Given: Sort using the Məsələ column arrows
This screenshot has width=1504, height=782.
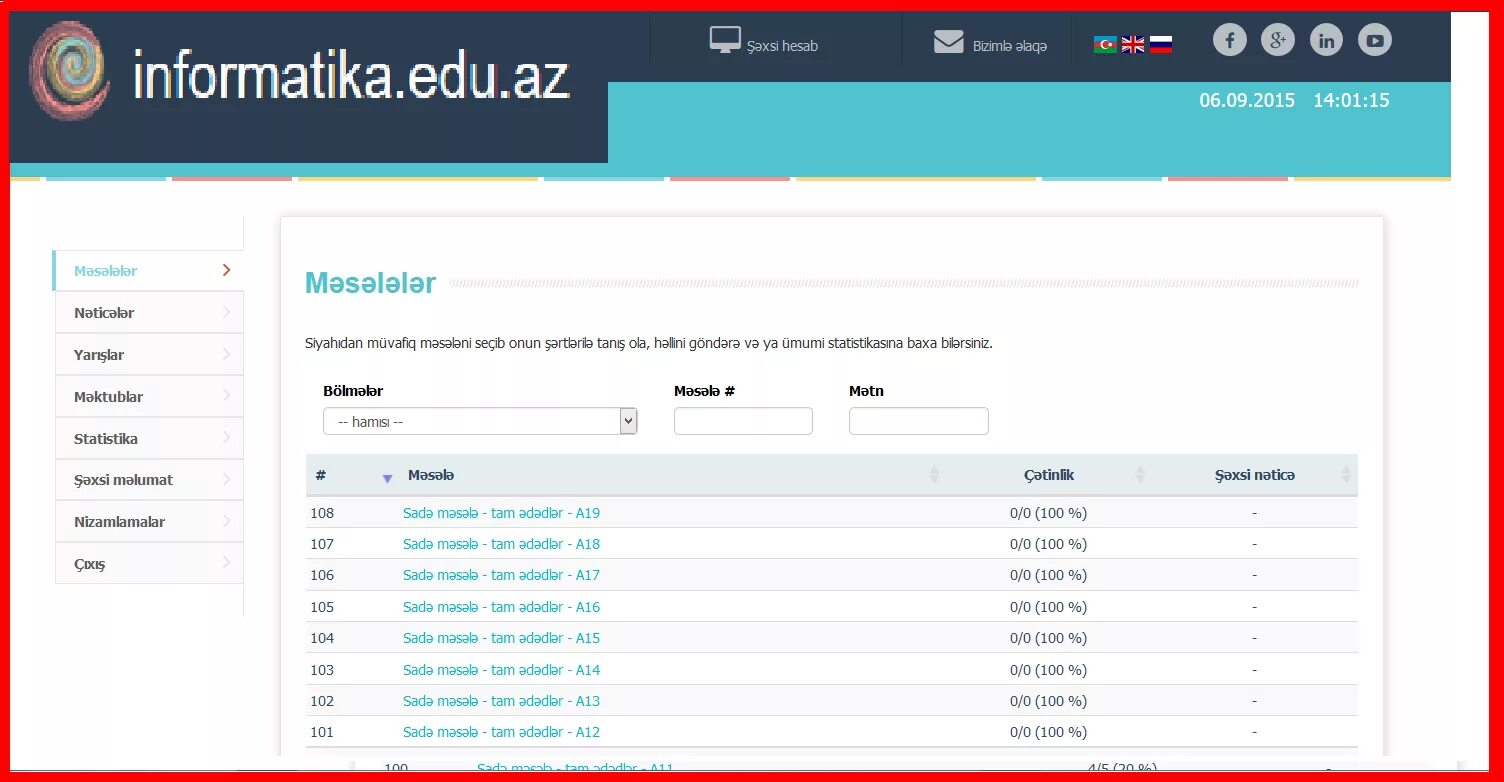Looking at the screenshot, I should pyautogui.click(x=934, y=475).
